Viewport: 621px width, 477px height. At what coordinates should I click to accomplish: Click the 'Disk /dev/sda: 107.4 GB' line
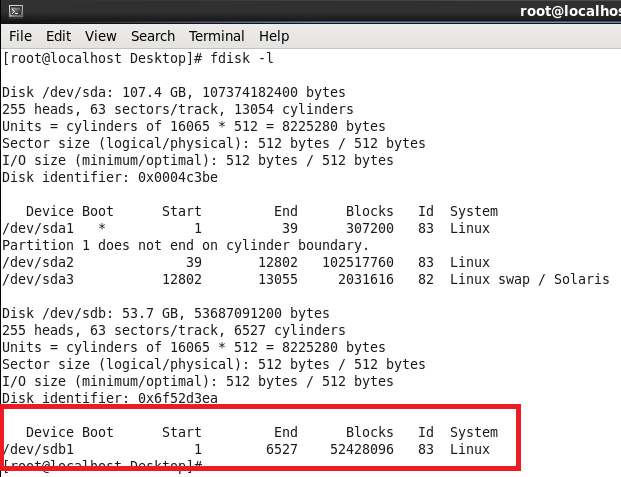[x=174, y=92]
